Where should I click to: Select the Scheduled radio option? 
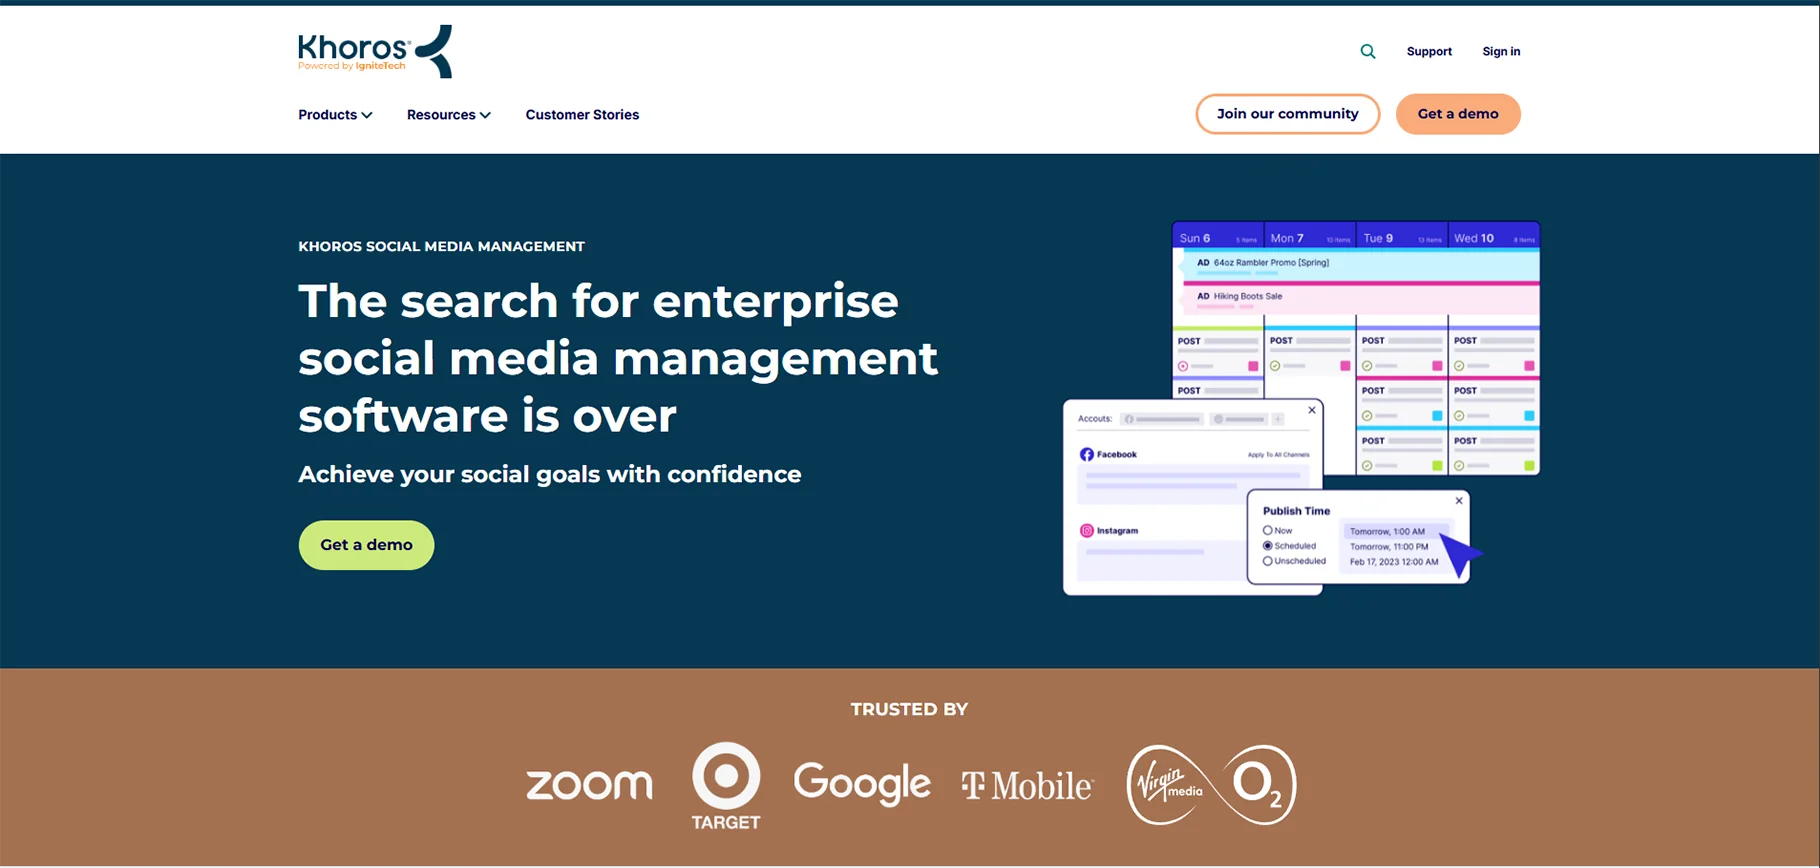click(1267, 546)
